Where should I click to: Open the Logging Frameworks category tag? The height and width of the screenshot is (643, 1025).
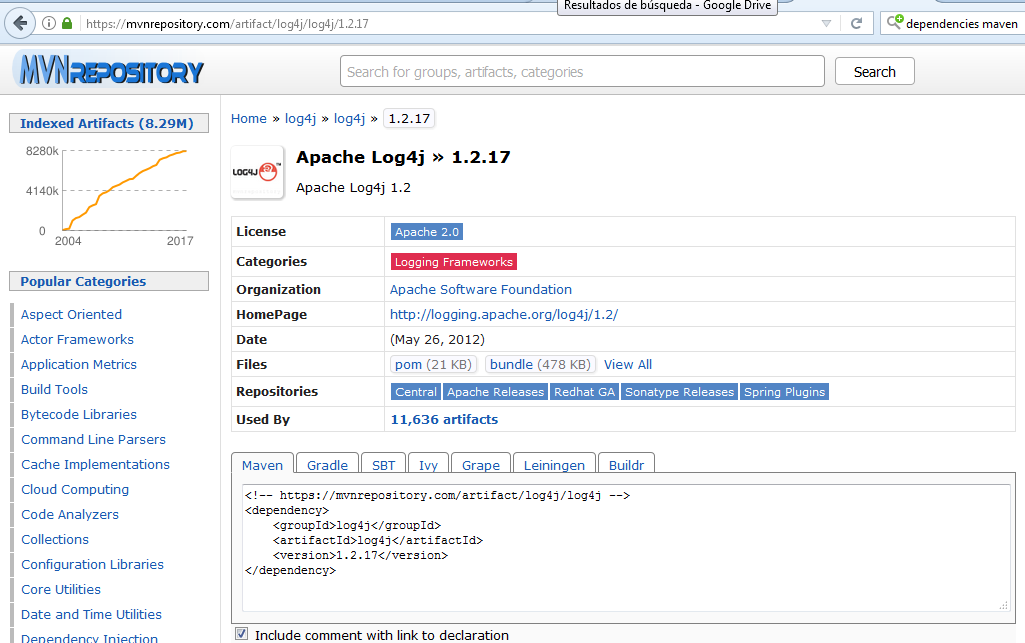(454, 262)
